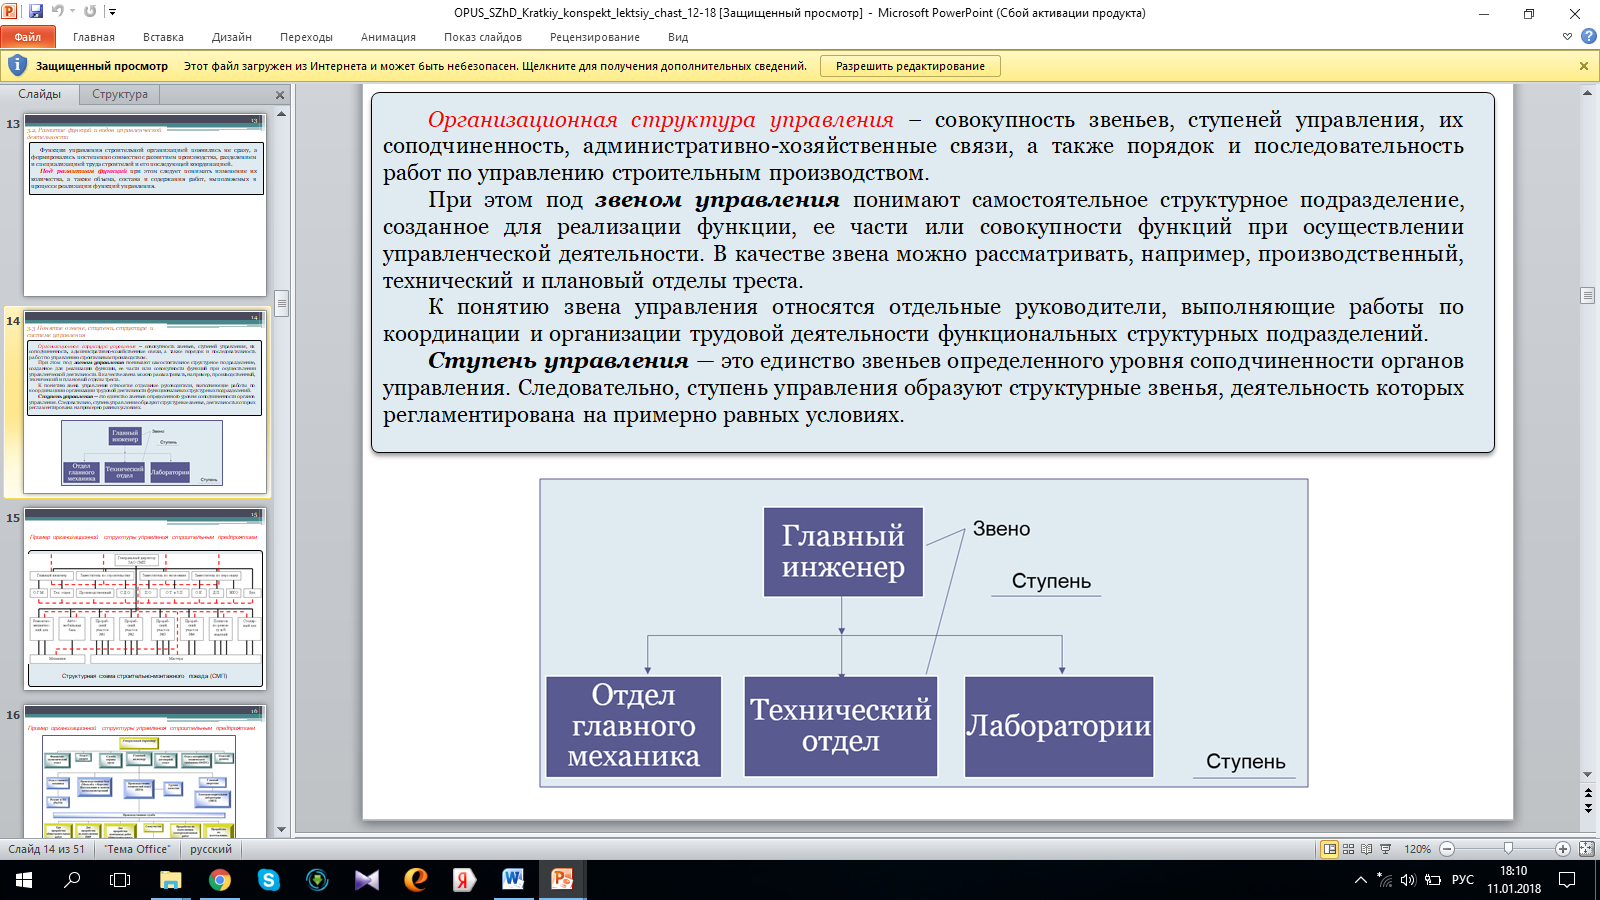Open Google Chrome from the taskbar

pyautogui.click(x=220, y=880)
